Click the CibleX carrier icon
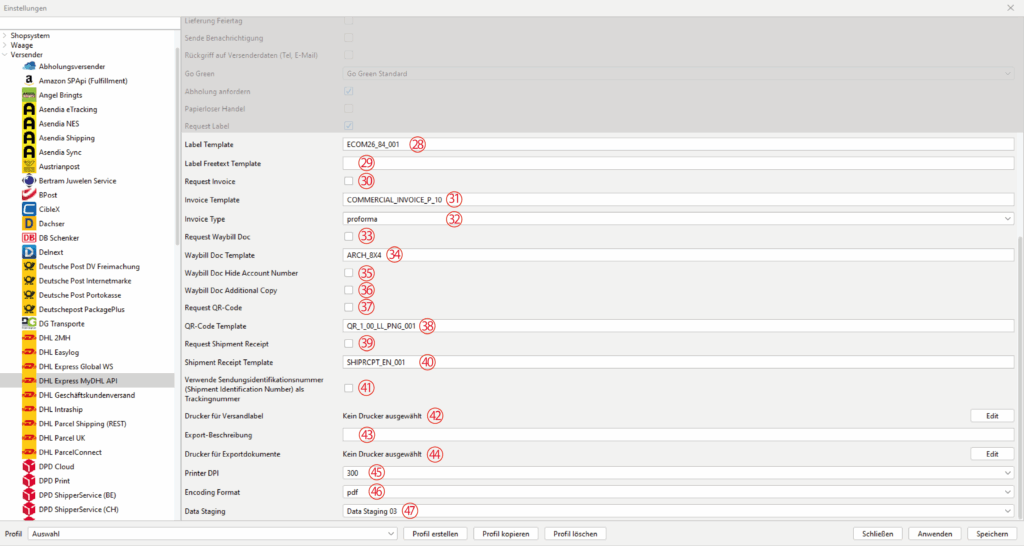The height and width of the screenshot is (546, 1024). click(29, 210)
